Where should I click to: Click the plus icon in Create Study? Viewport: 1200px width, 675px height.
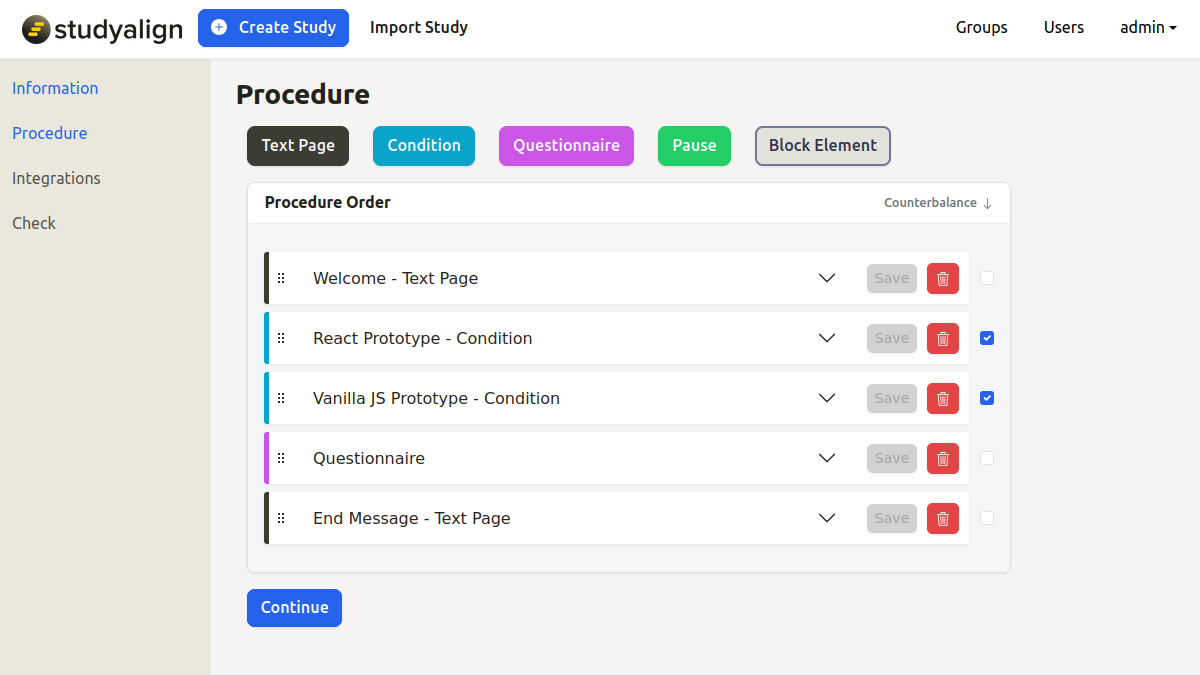(219, 28)
